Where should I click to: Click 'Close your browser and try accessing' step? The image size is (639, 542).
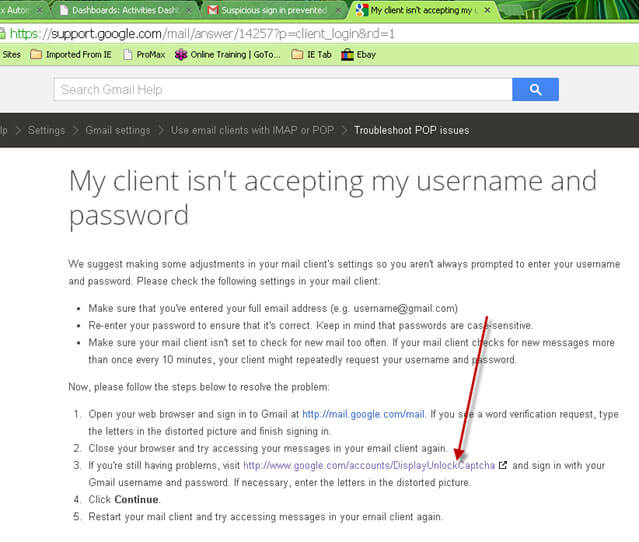268,448
